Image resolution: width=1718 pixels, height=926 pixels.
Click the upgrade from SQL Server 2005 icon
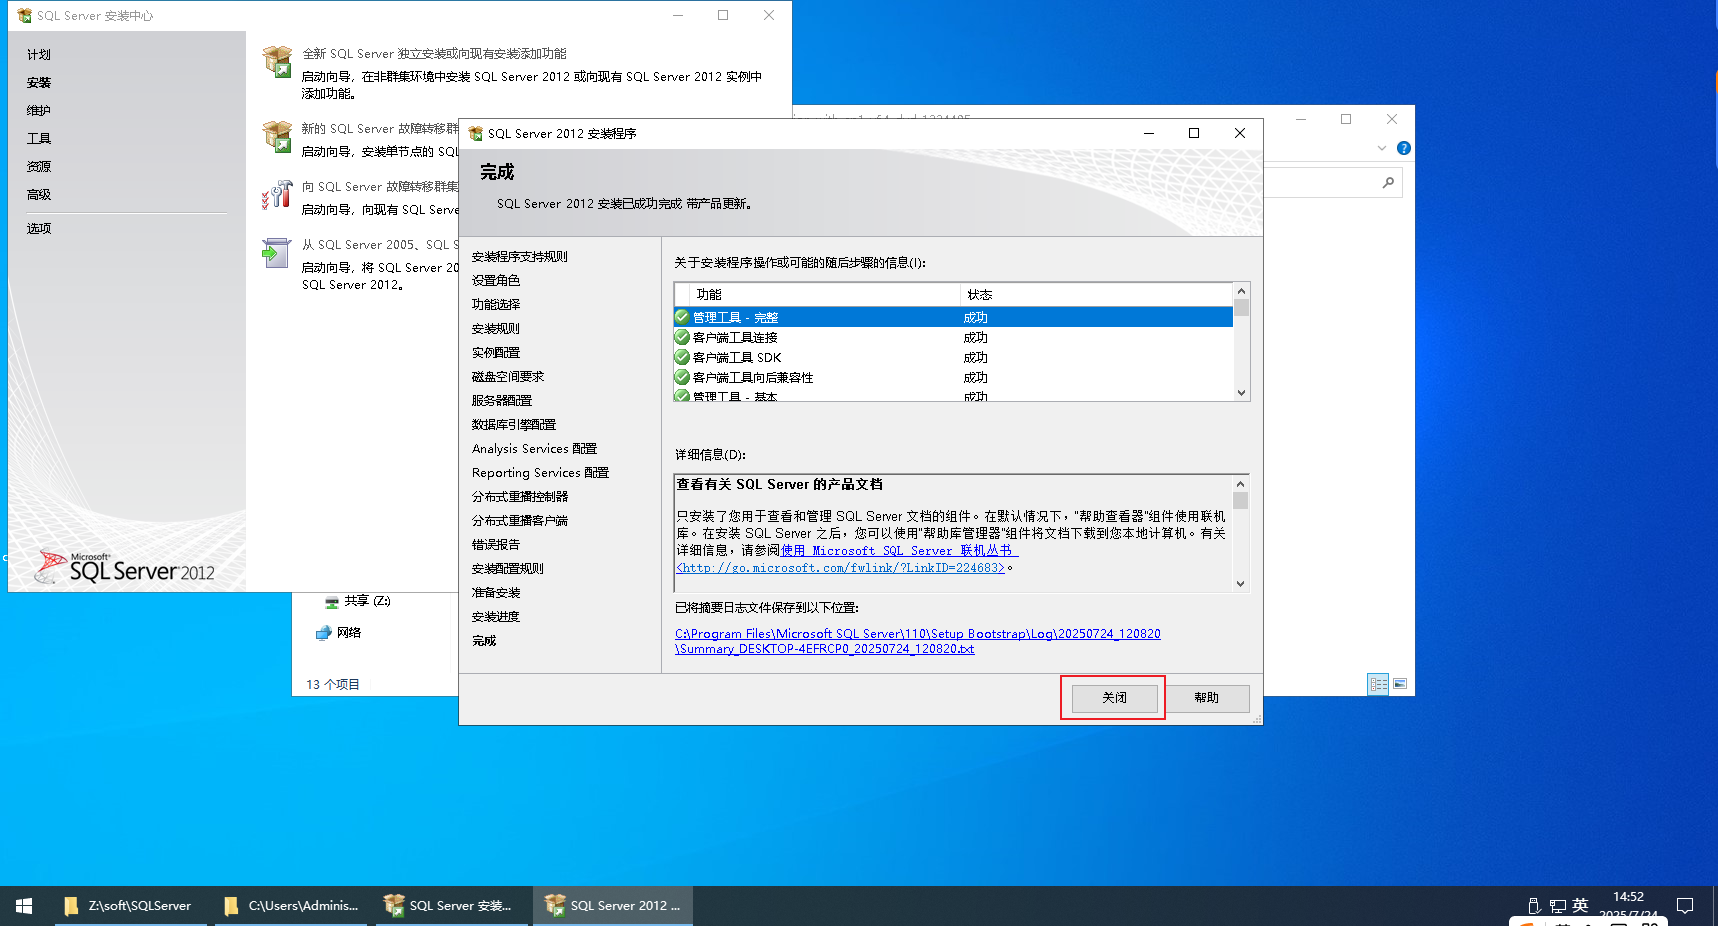[x=275, y=253]
